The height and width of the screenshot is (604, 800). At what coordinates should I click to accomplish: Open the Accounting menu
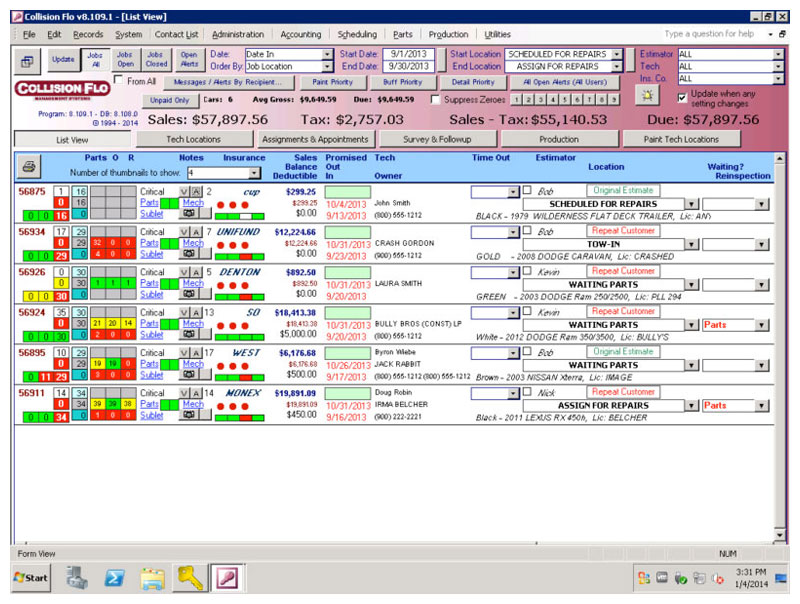[301, 34]
